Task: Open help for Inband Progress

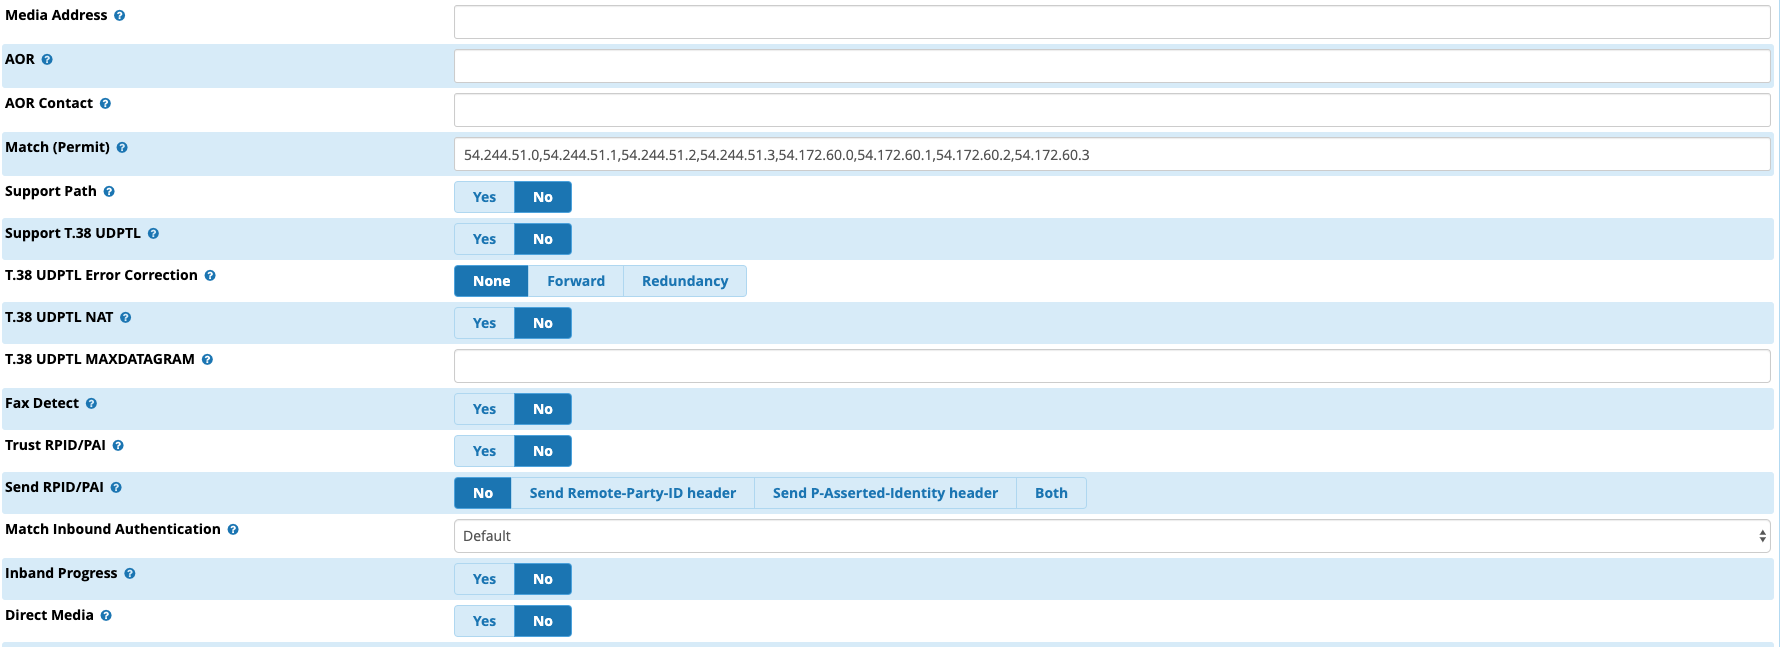Action: (130, 574)
